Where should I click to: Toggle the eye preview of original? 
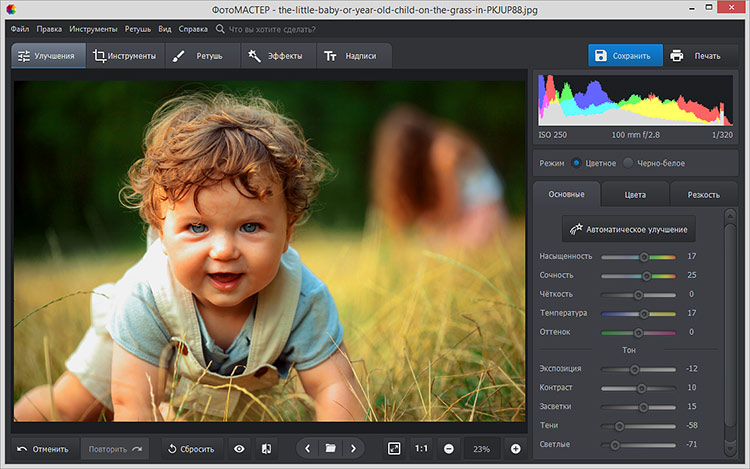pyautogui.click(x=239, y=449)
